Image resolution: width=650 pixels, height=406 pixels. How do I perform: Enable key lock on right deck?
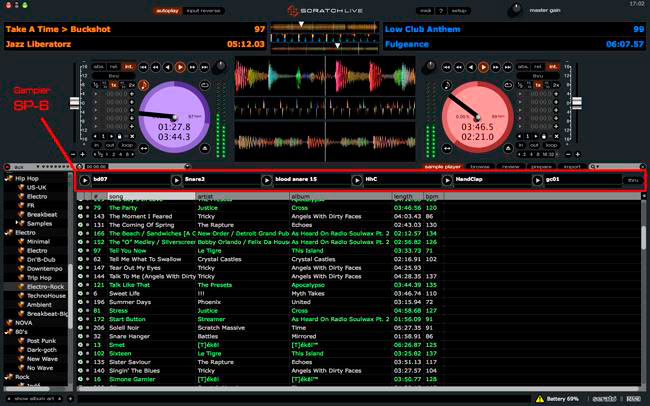pos(447,85)
